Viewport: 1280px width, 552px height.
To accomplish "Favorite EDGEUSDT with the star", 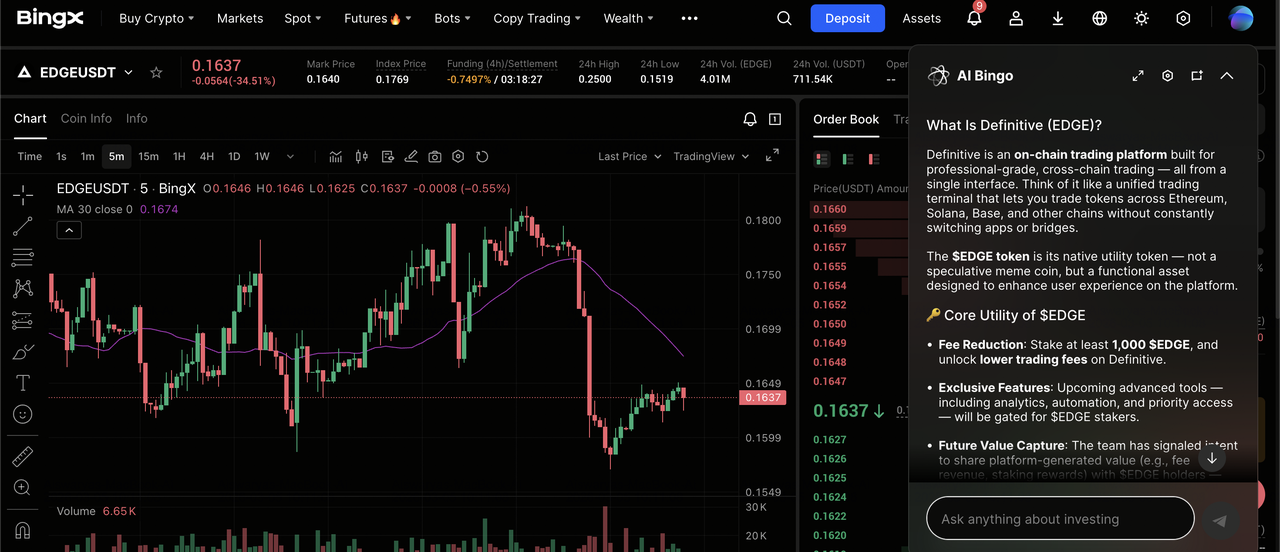I will pyautogui.click(x=156, y=72).
